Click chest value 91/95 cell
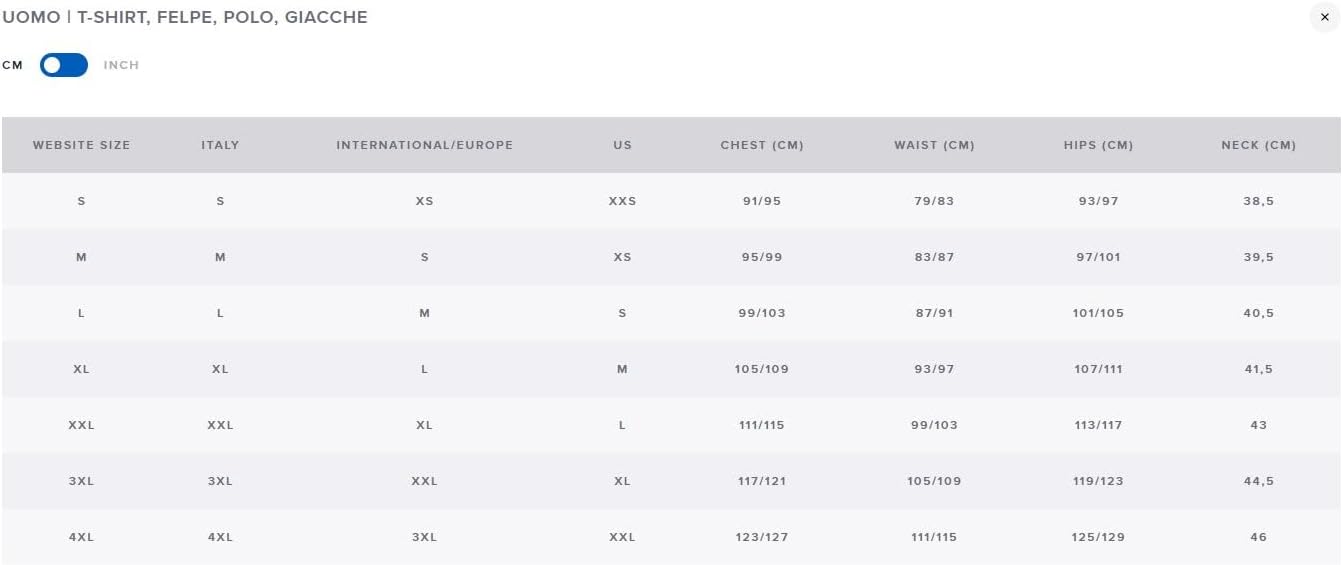 click(x=761, y=201)
